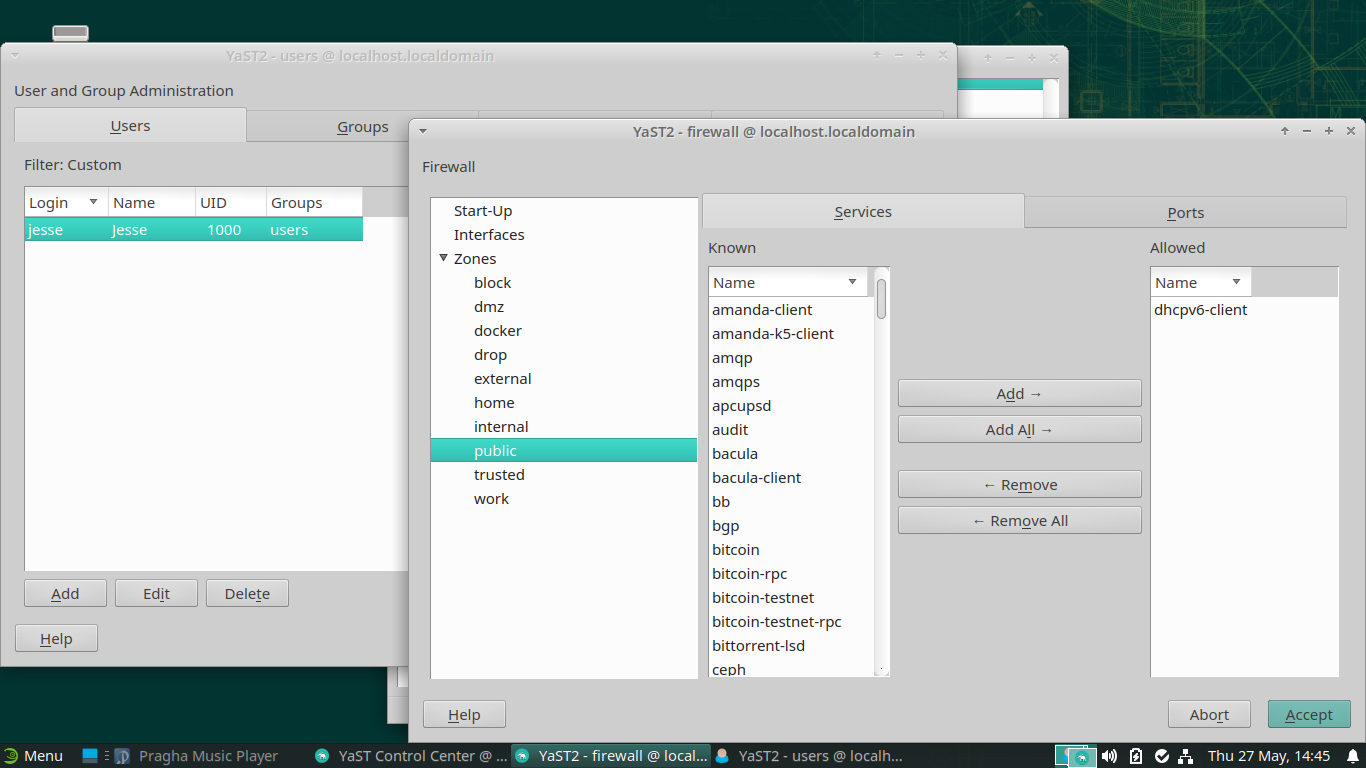Select Start-Up in the firewall tree
This screenshot has height=768, width=1366.
[483, 210]
